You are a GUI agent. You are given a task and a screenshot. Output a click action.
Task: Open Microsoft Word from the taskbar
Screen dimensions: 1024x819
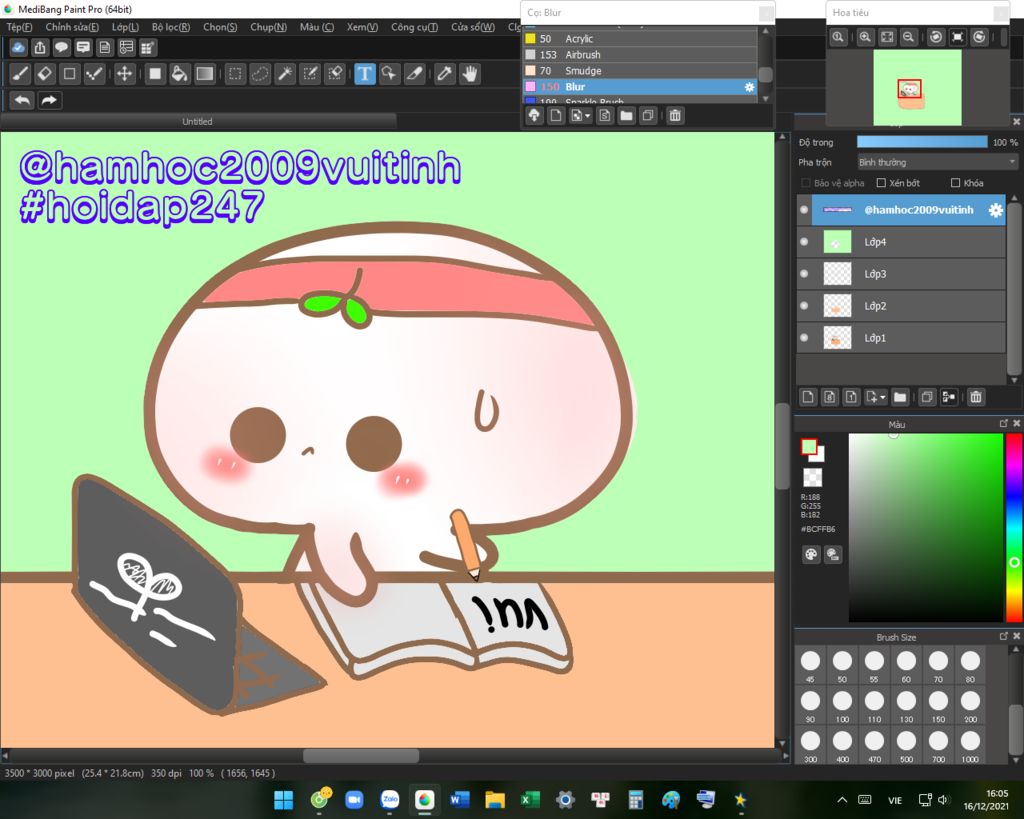(x=460, y=799)
